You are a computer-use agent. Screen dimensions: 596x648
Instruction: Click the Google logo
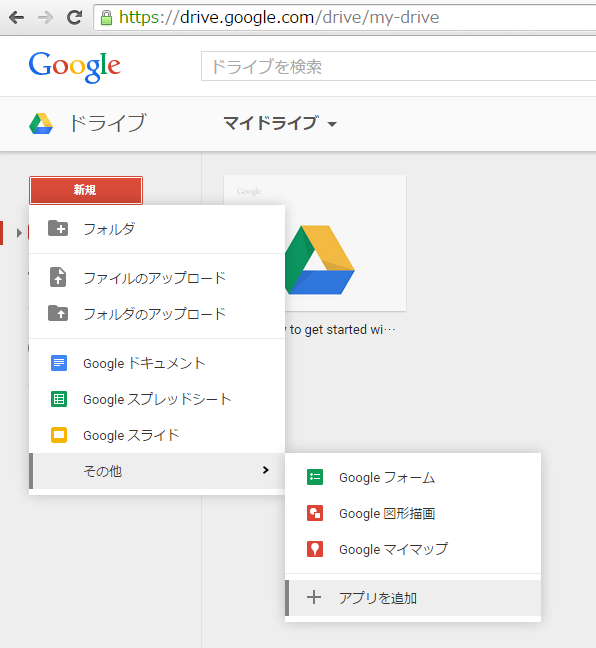(x=74, y=67)
